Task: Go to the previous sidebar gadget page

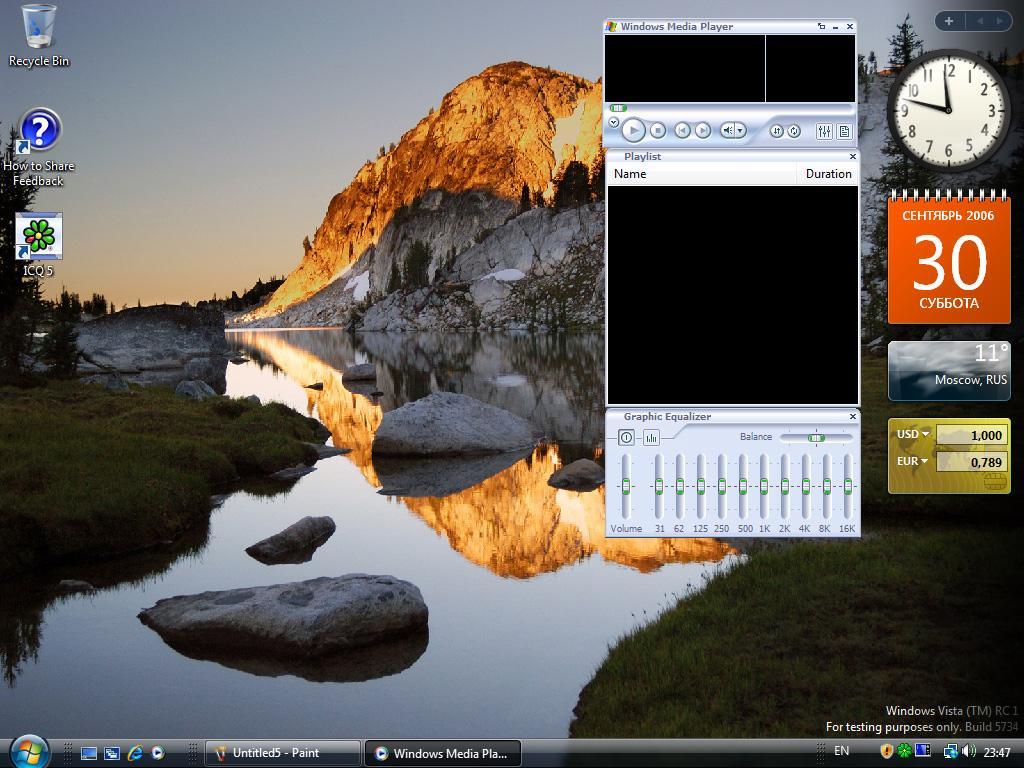Action: 980,22
